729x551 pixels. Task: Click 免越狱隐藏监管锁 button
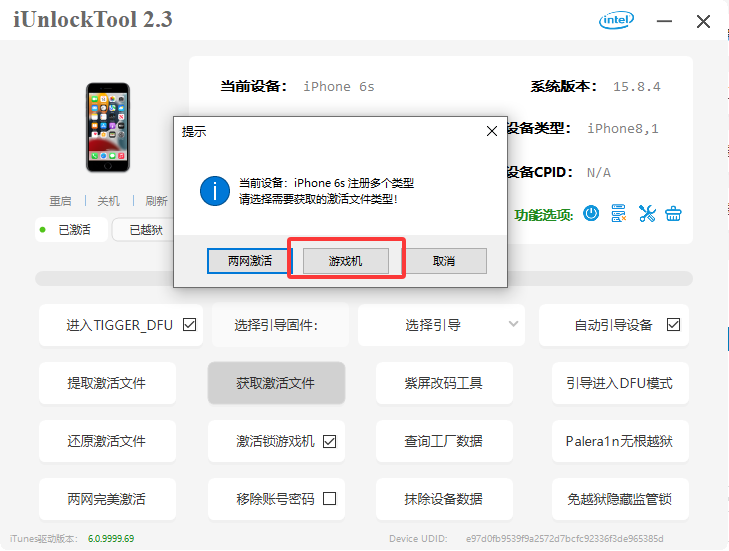(620, 499)
